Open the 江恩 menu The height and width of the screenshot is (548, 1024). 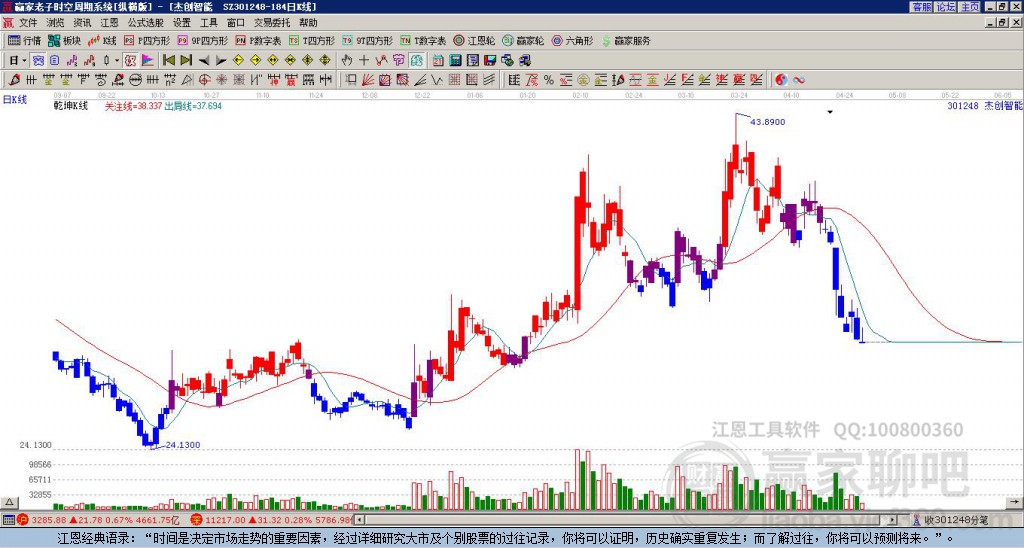110,23
